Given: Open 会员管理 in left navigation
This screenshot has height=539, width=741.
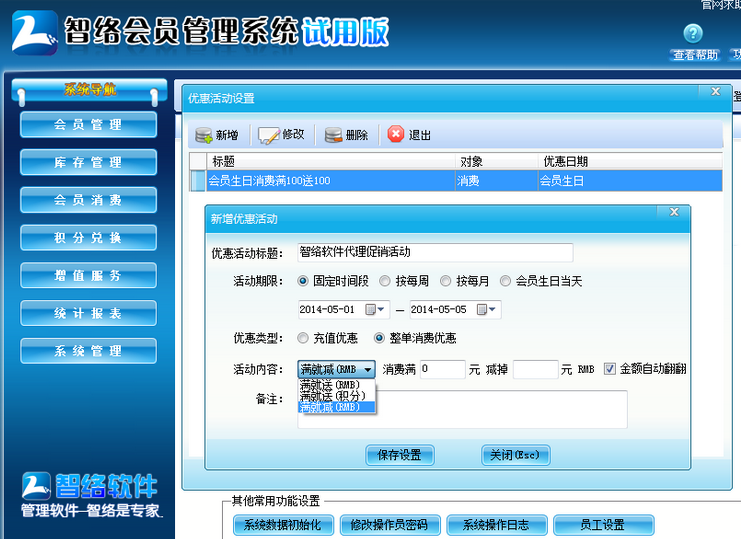Looking at the screenshot, I should pyautogui.click(x=88, y=125).
